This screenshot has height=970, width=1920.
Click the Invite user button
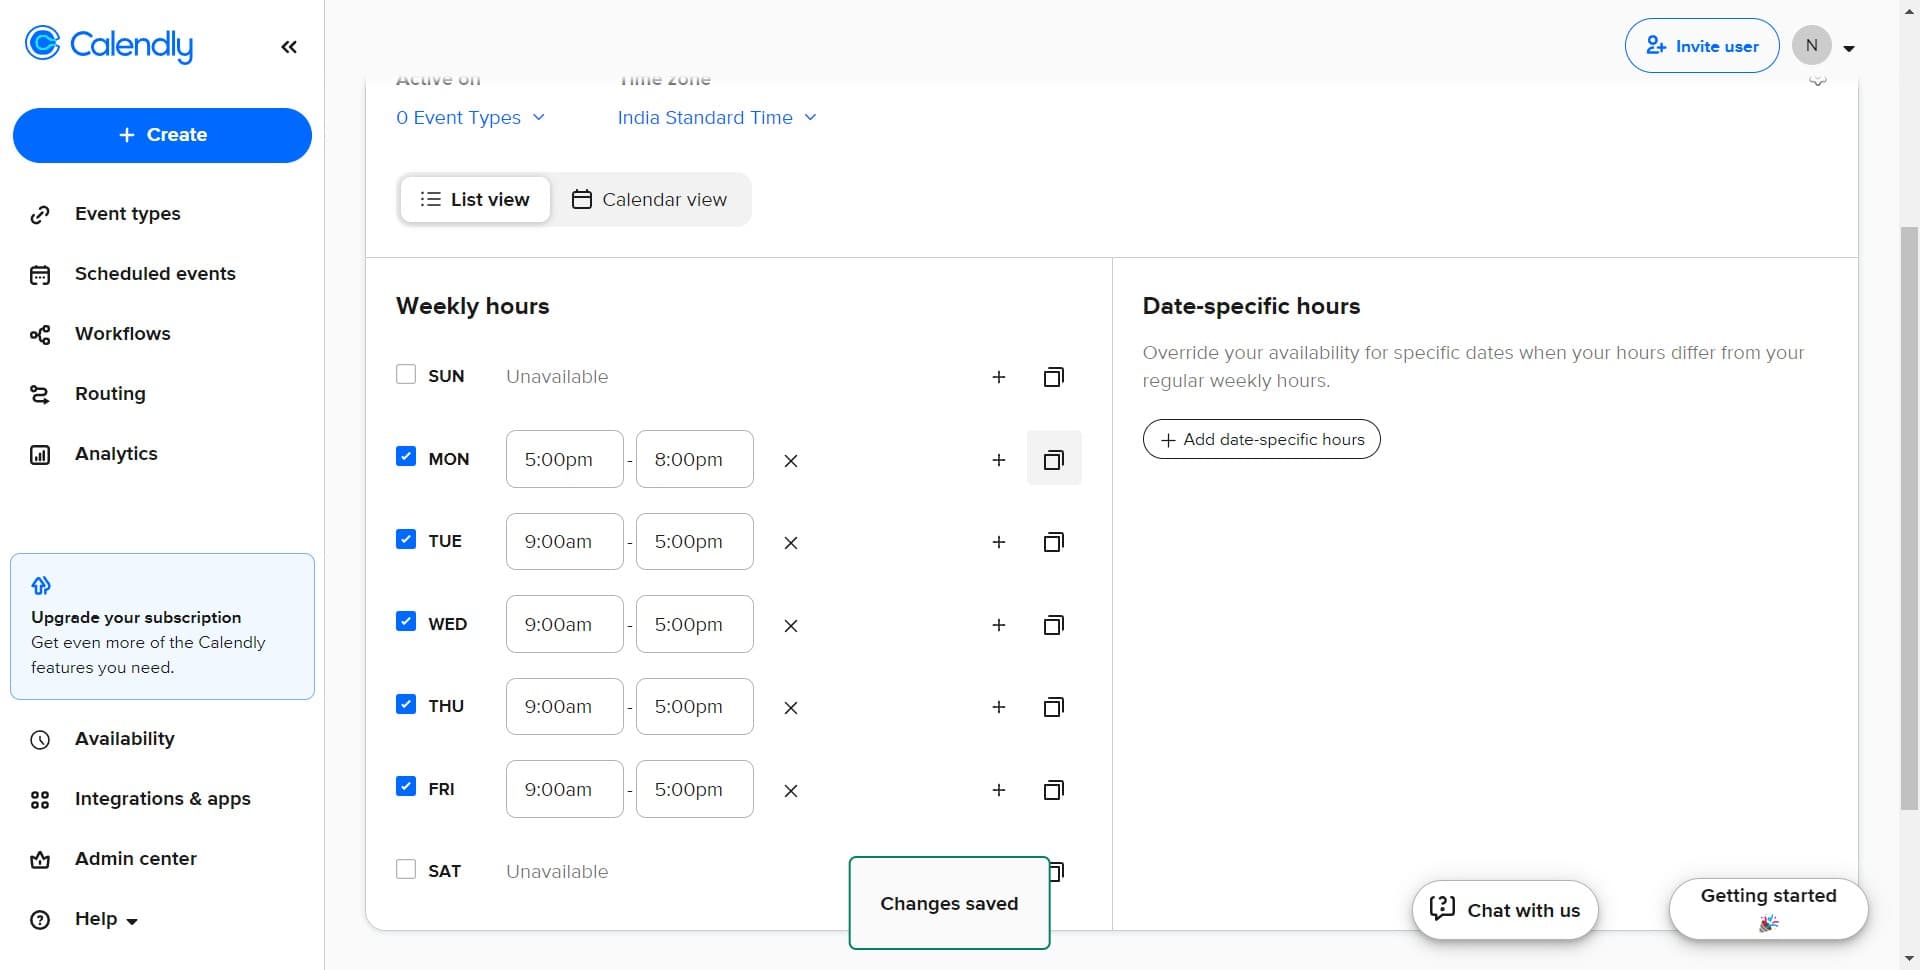(1701, 46)
